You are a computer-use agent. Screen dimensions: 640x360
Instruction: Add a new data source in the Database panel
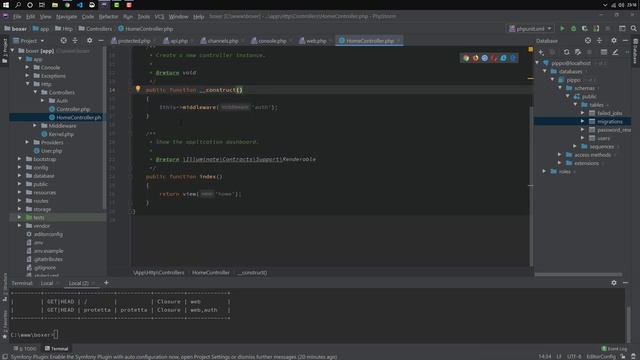tap(541, 52)
